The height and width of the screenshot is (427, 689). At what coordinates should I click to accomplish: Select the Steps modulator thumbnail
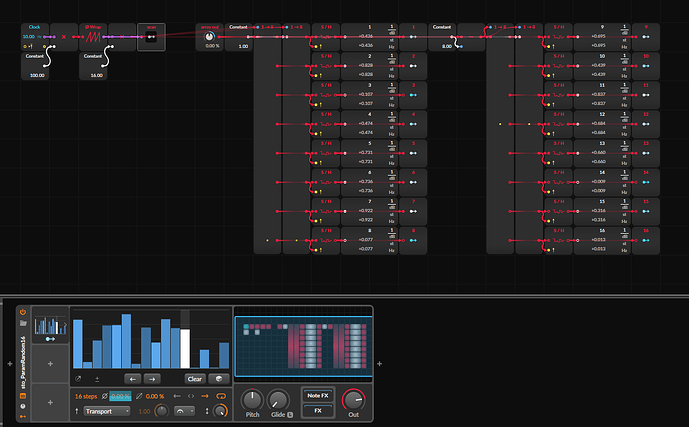(x=50, y=324)
